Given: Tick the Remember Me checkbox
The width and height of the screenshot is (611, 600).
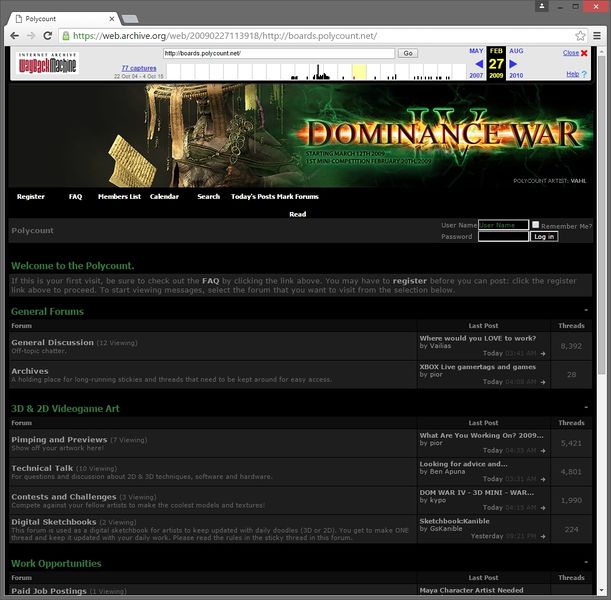Looking at the screenshot, I should point(535,224).
